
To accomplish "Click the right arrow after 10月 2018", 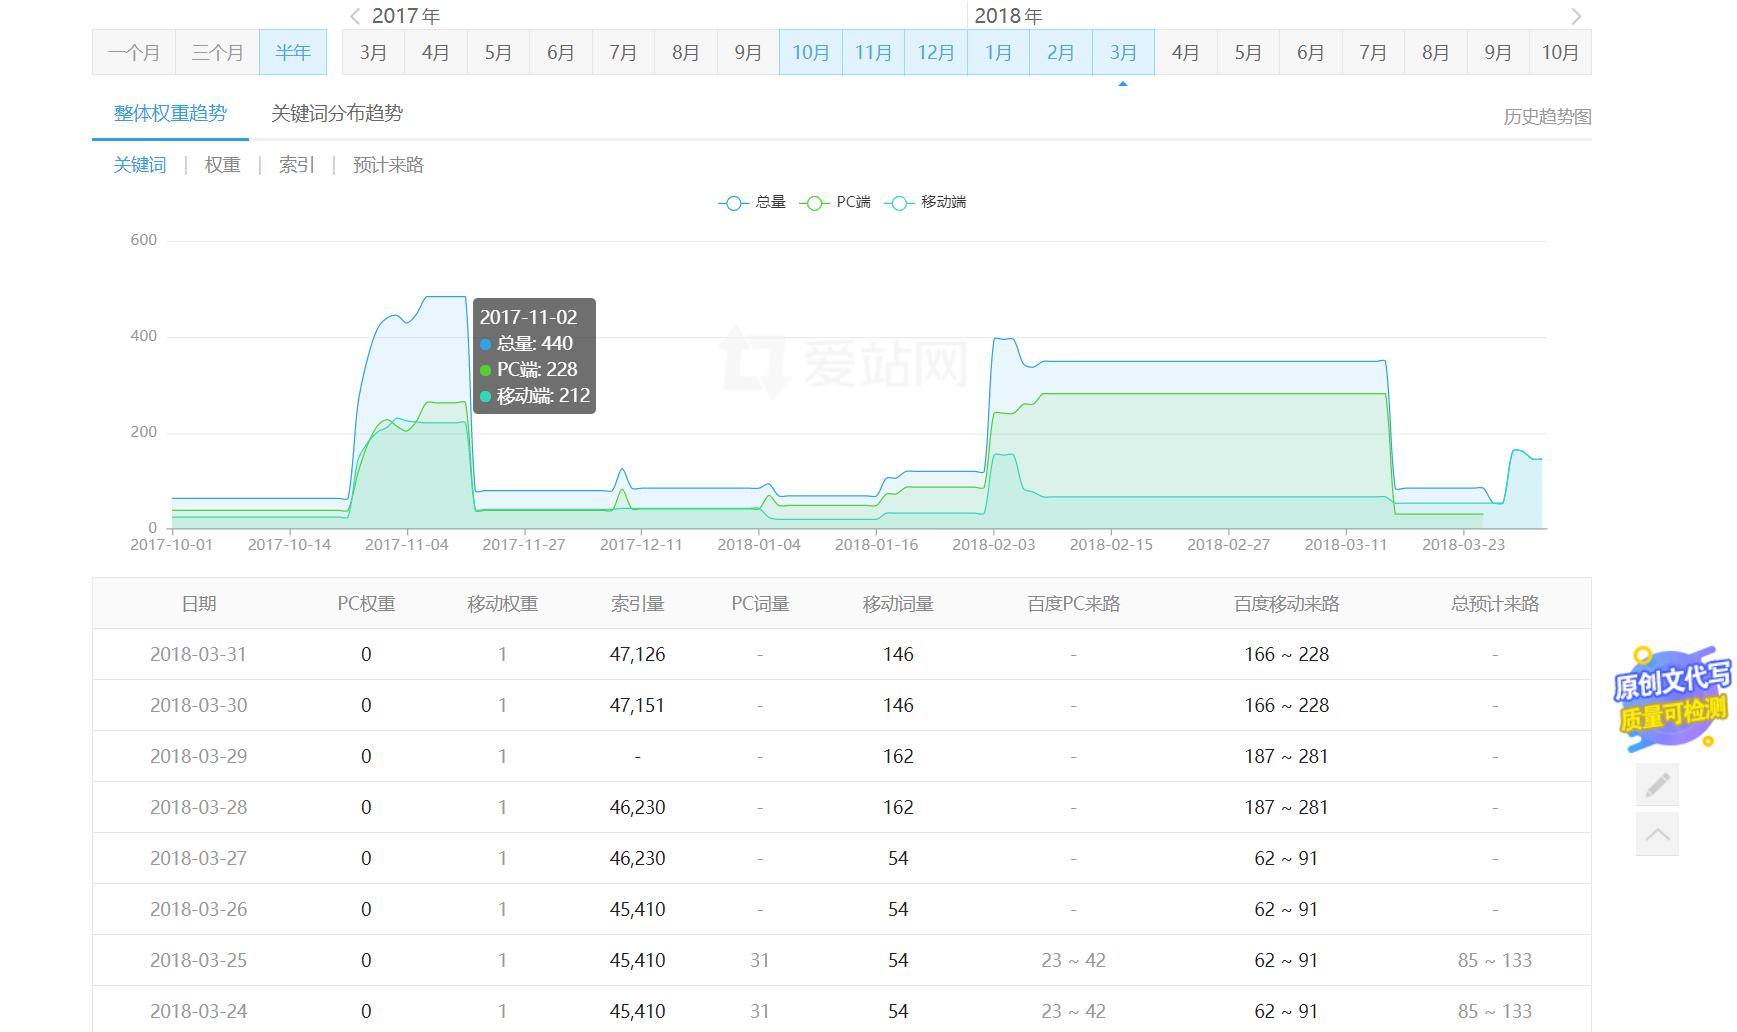I will [1575, 15].
